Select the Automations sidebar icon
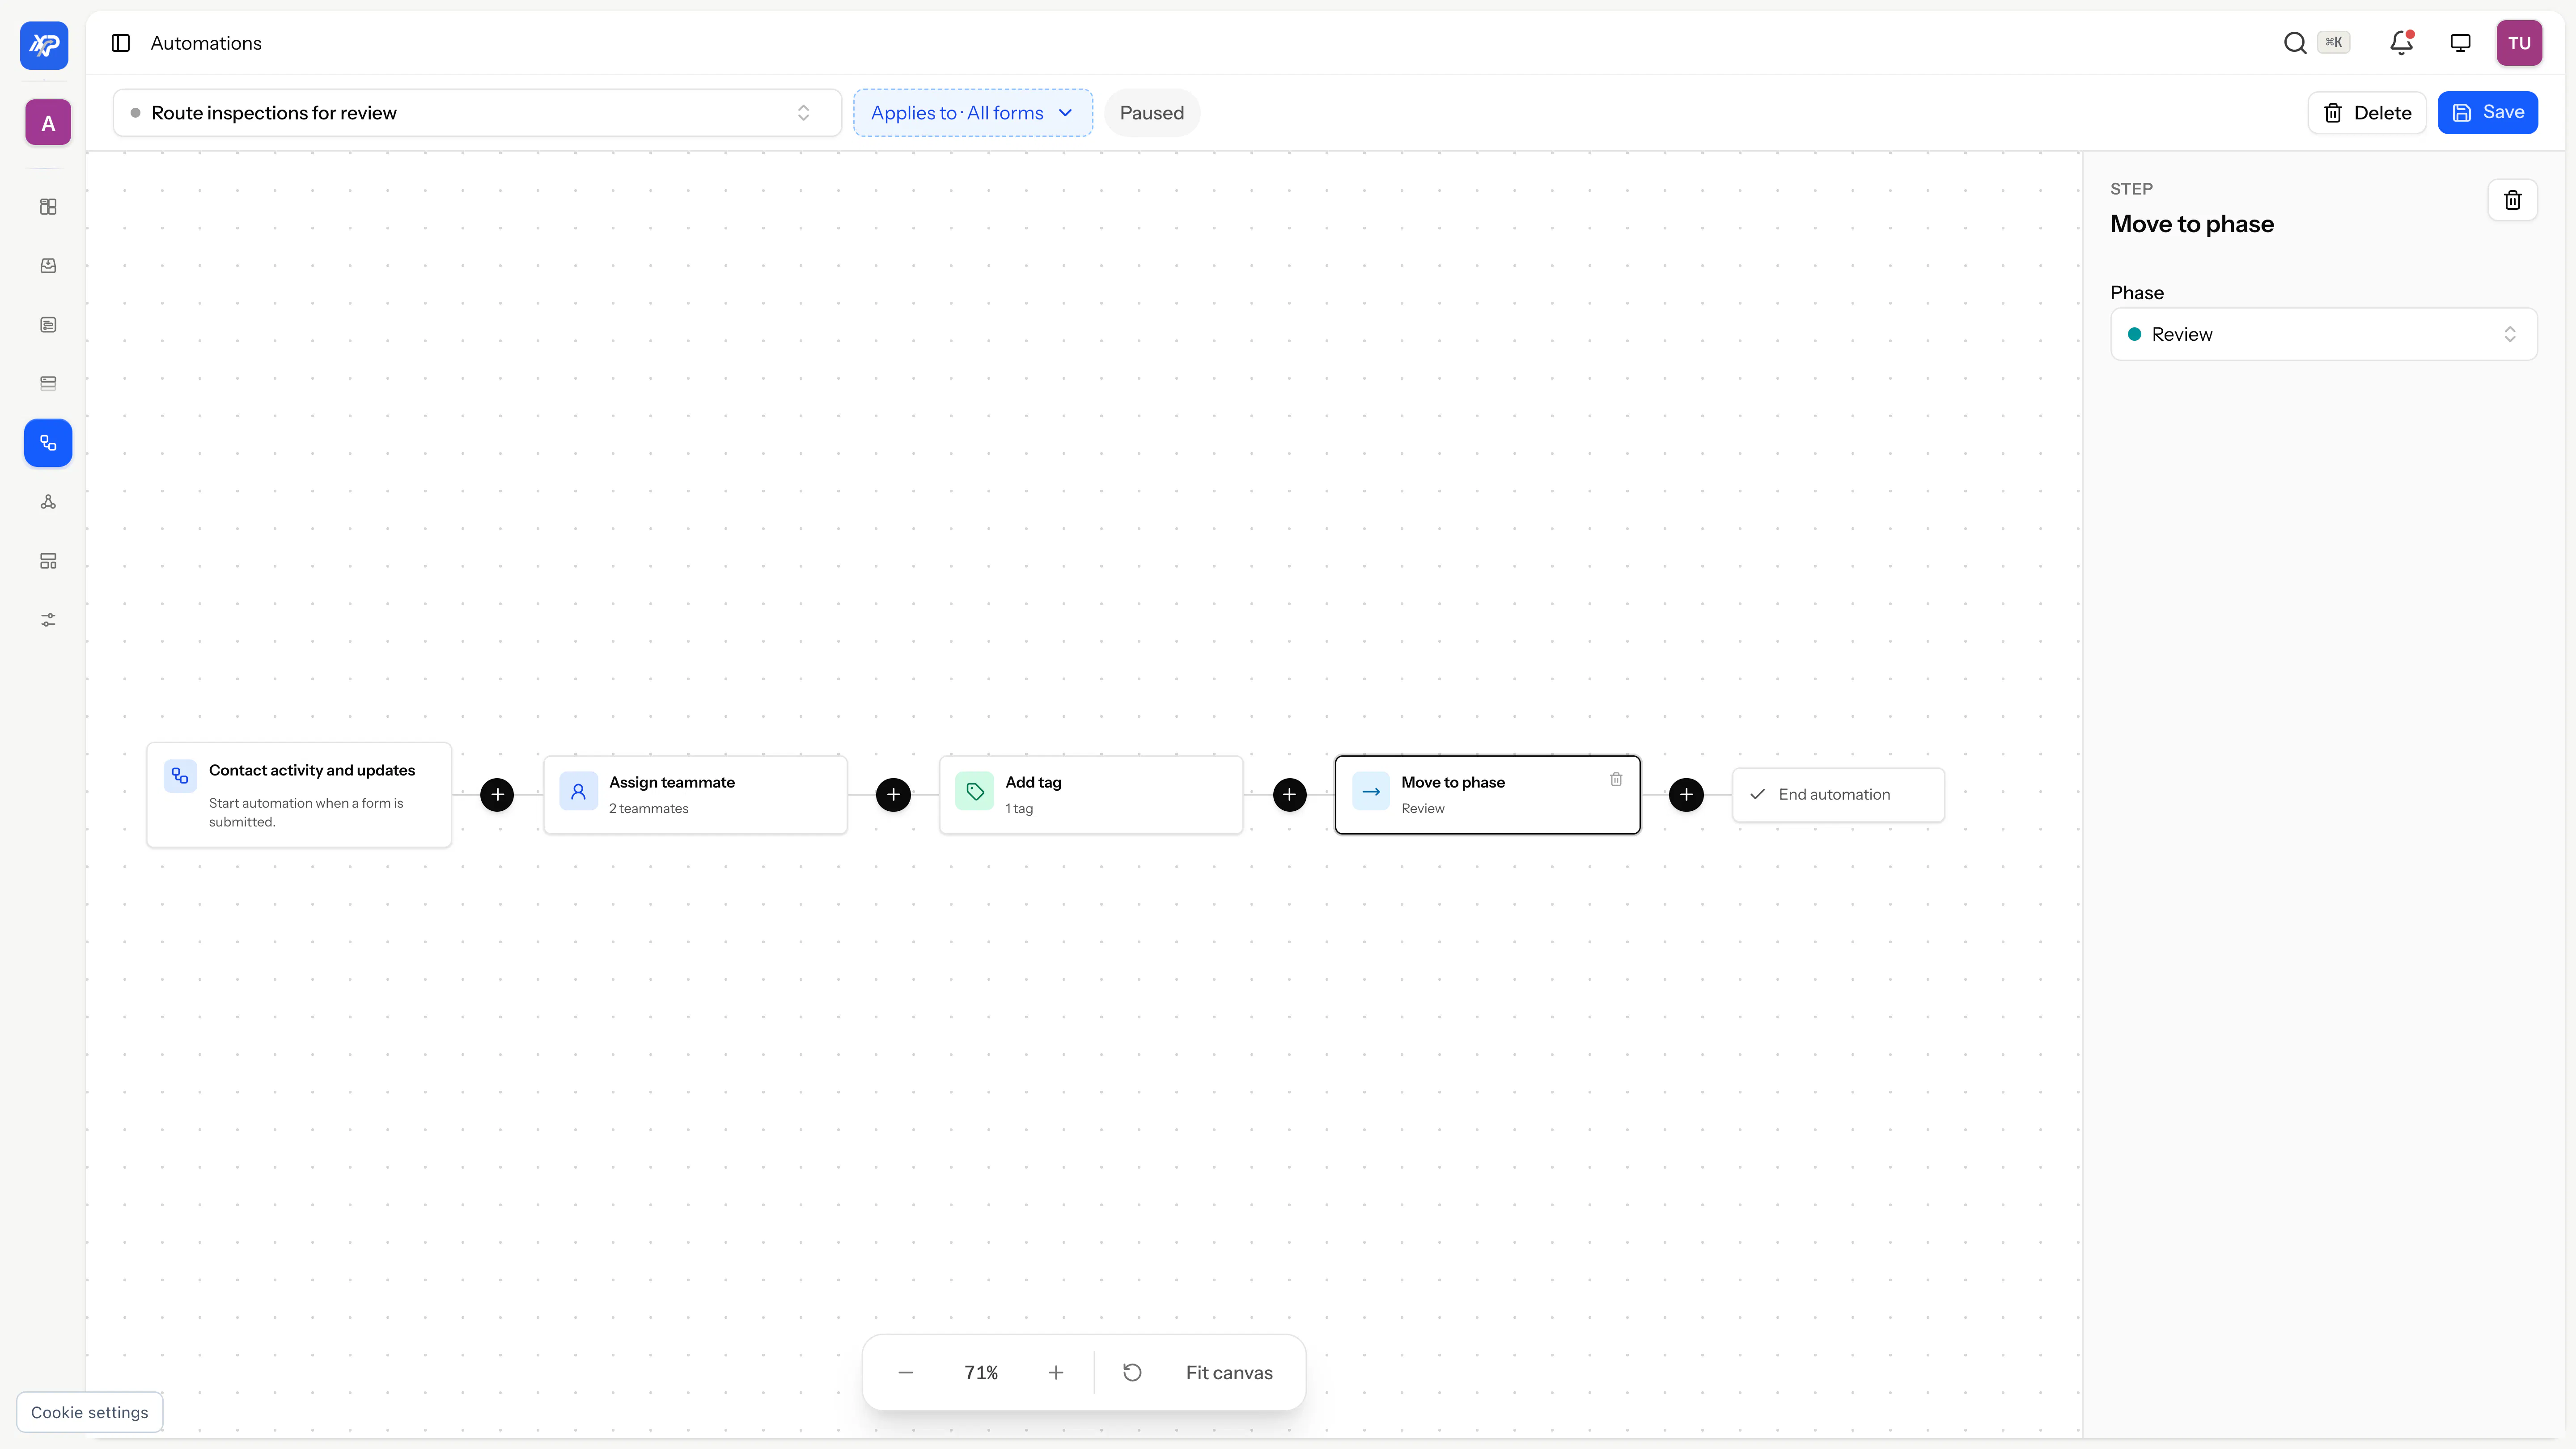 click(x=48, y=443)
